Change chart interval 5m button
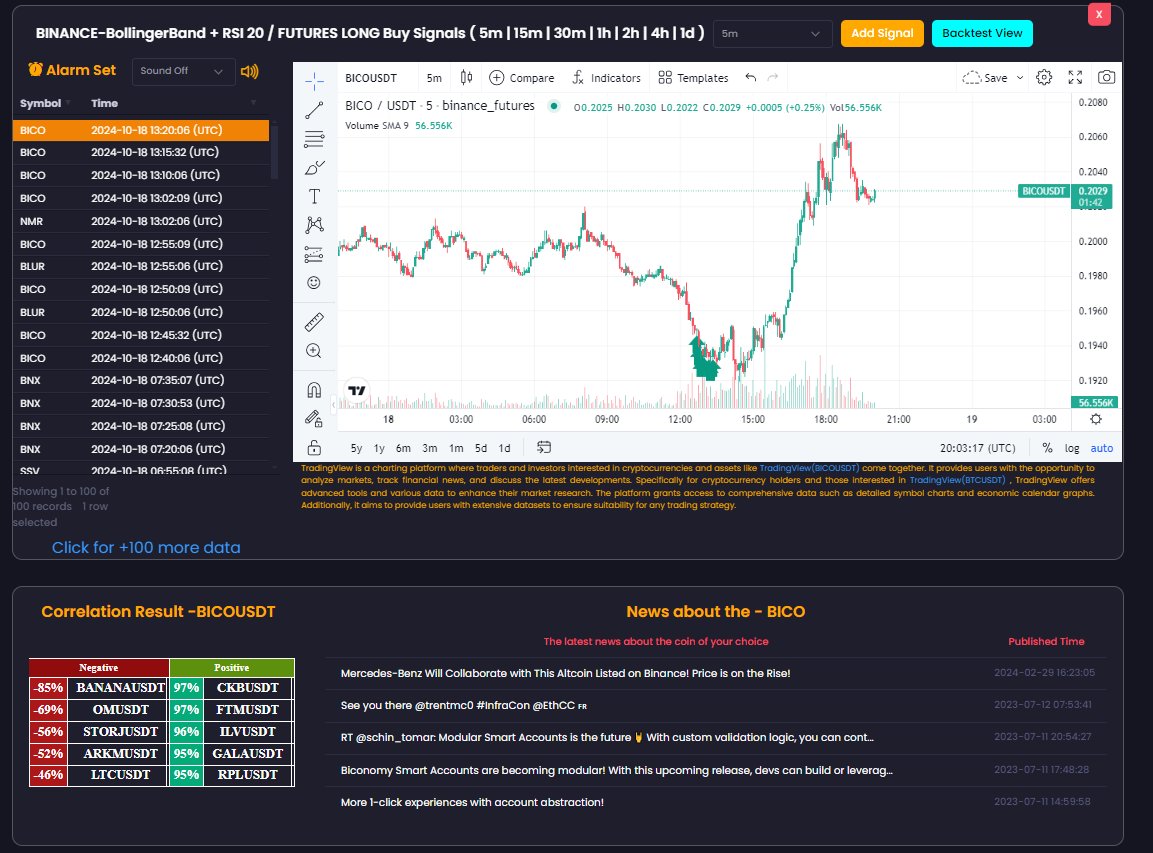This screenshot has height=853, width=1153. pos(435,78)
